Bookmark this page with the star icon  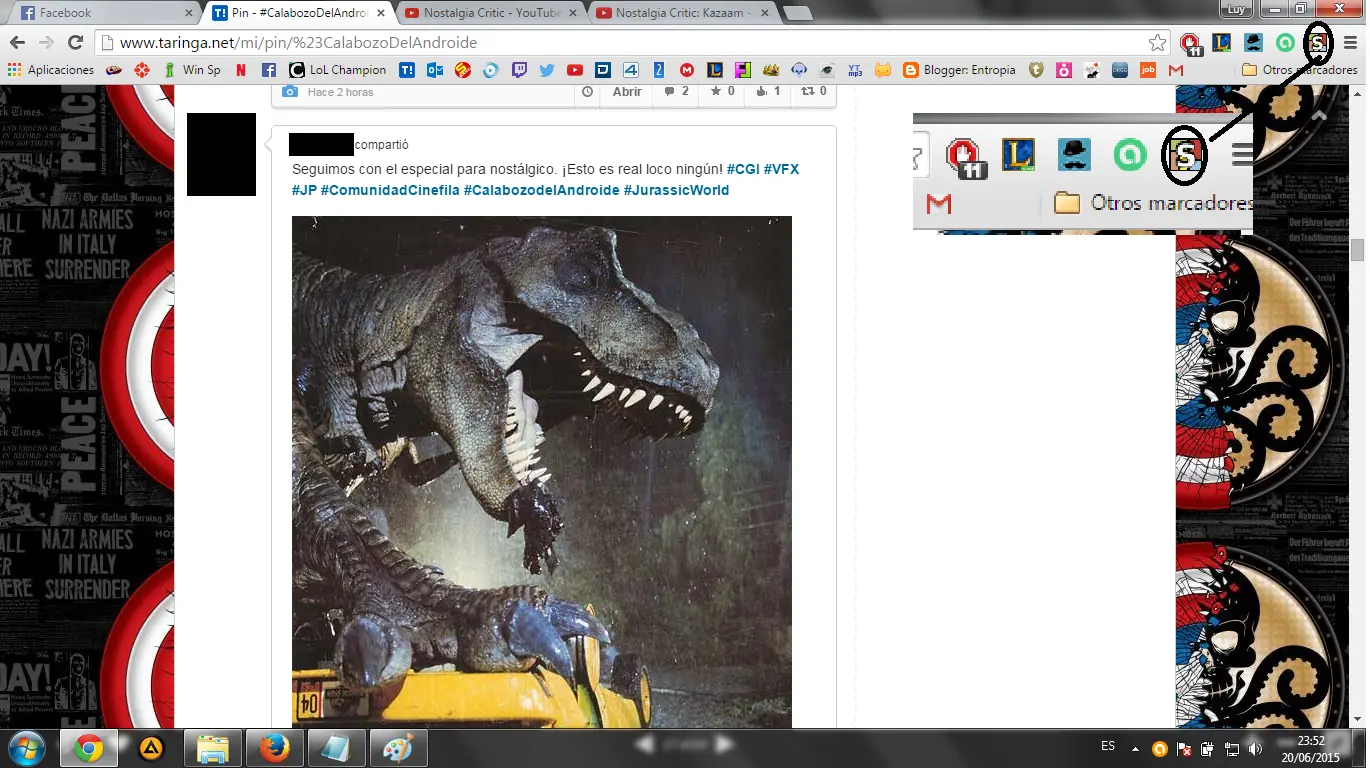(1157, 42)
